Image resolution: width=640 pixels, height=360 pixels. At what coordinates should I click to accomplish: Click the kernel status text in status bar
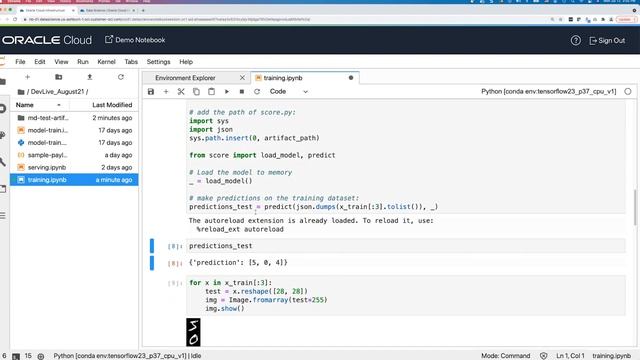(x=127, y=356)
